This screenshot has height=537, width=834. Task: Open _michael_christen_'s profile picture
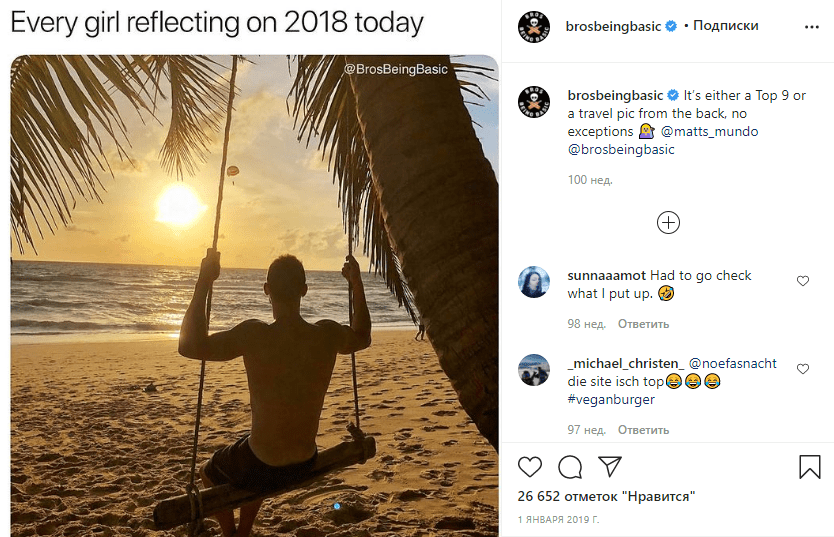point(534,370)
